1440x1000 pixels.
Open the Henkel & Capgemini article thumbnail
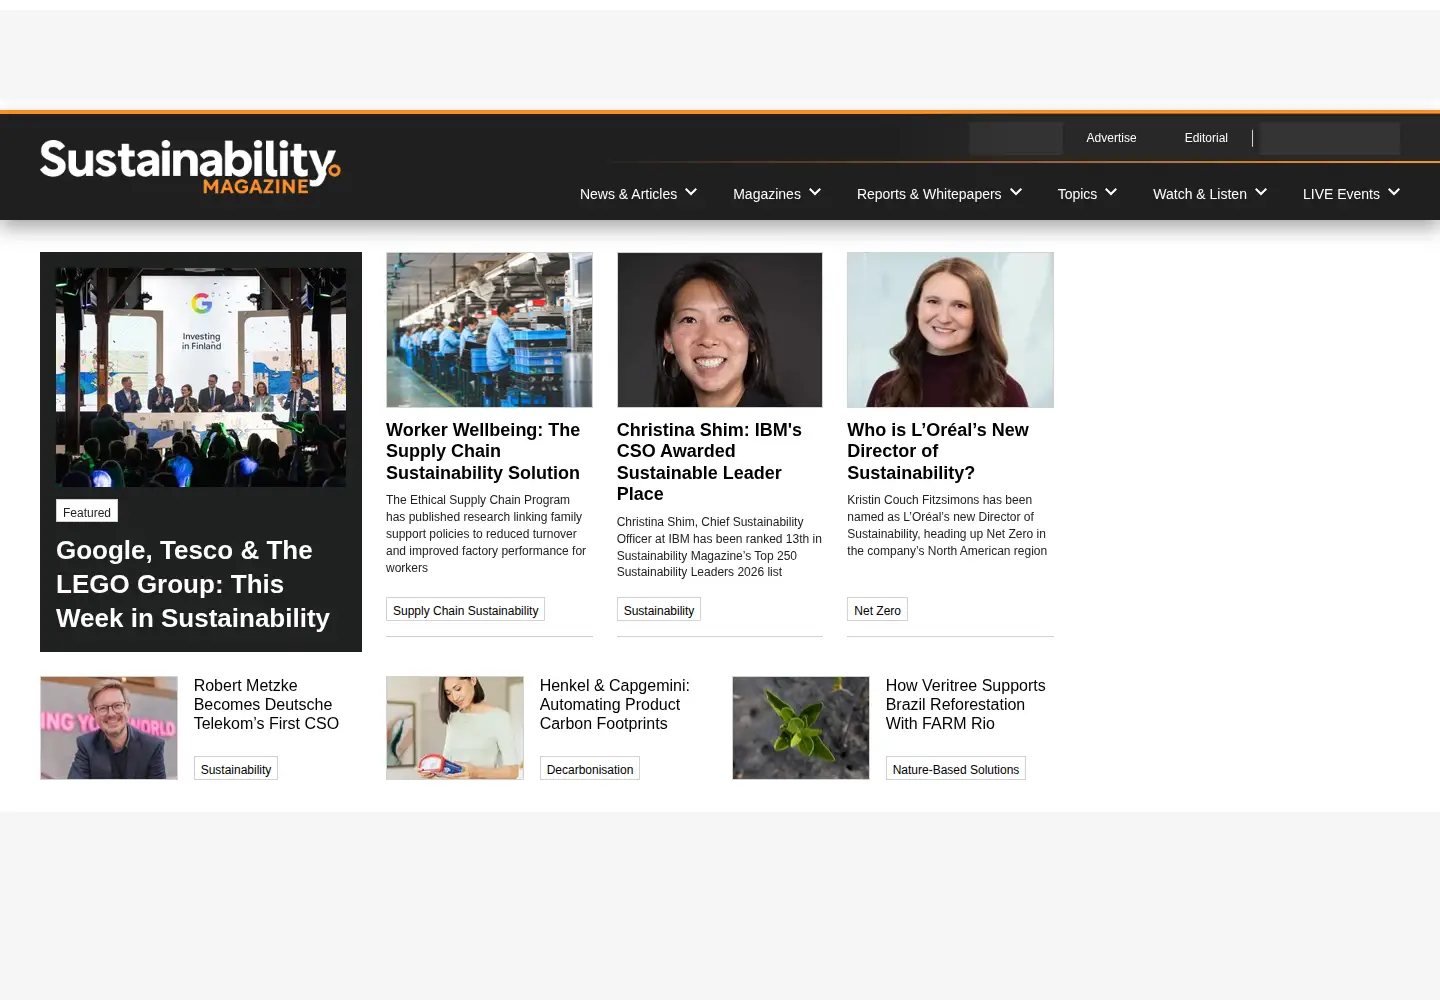click(455, 728)
